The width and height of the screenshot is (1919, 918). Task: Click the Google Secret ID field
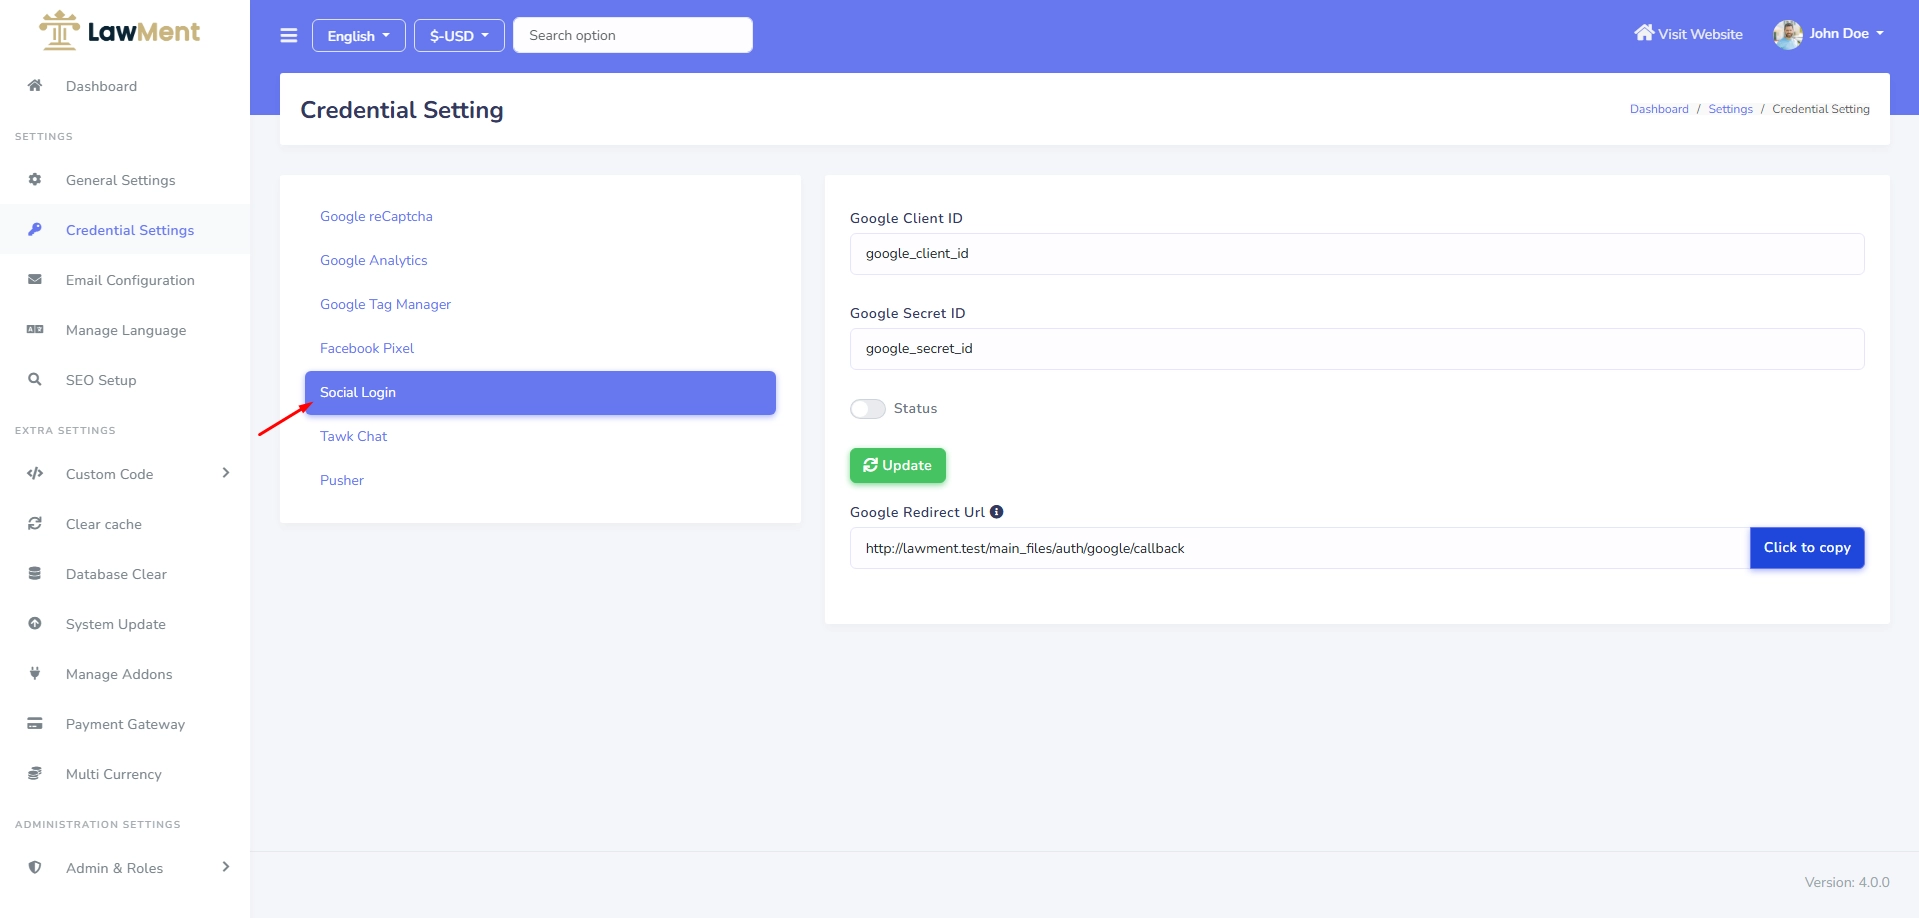pyautogui.click(x=1357, y=349)
